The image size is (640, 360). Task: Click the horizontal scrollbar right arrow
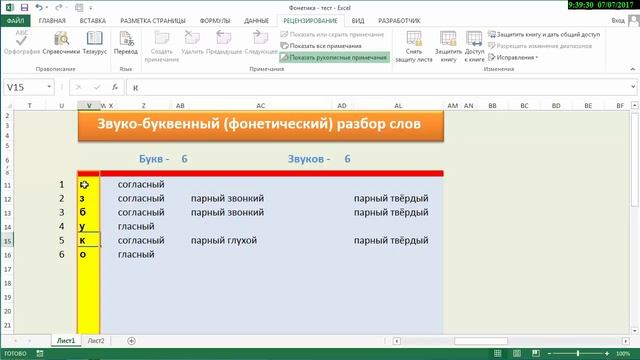click(x=626, y=341)
